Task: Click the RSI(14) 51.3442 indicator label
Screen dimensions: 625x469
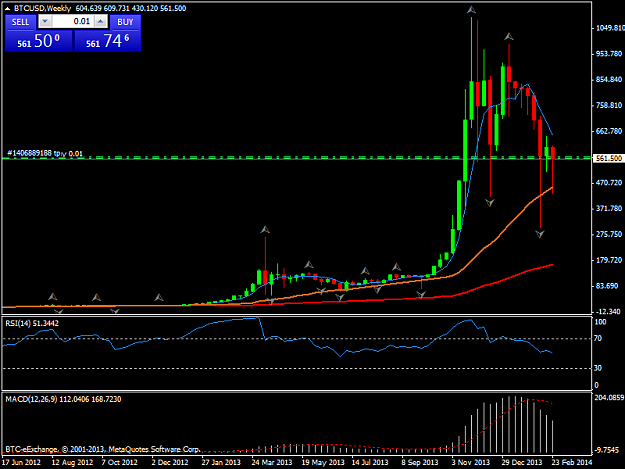Action: (32, 323)
